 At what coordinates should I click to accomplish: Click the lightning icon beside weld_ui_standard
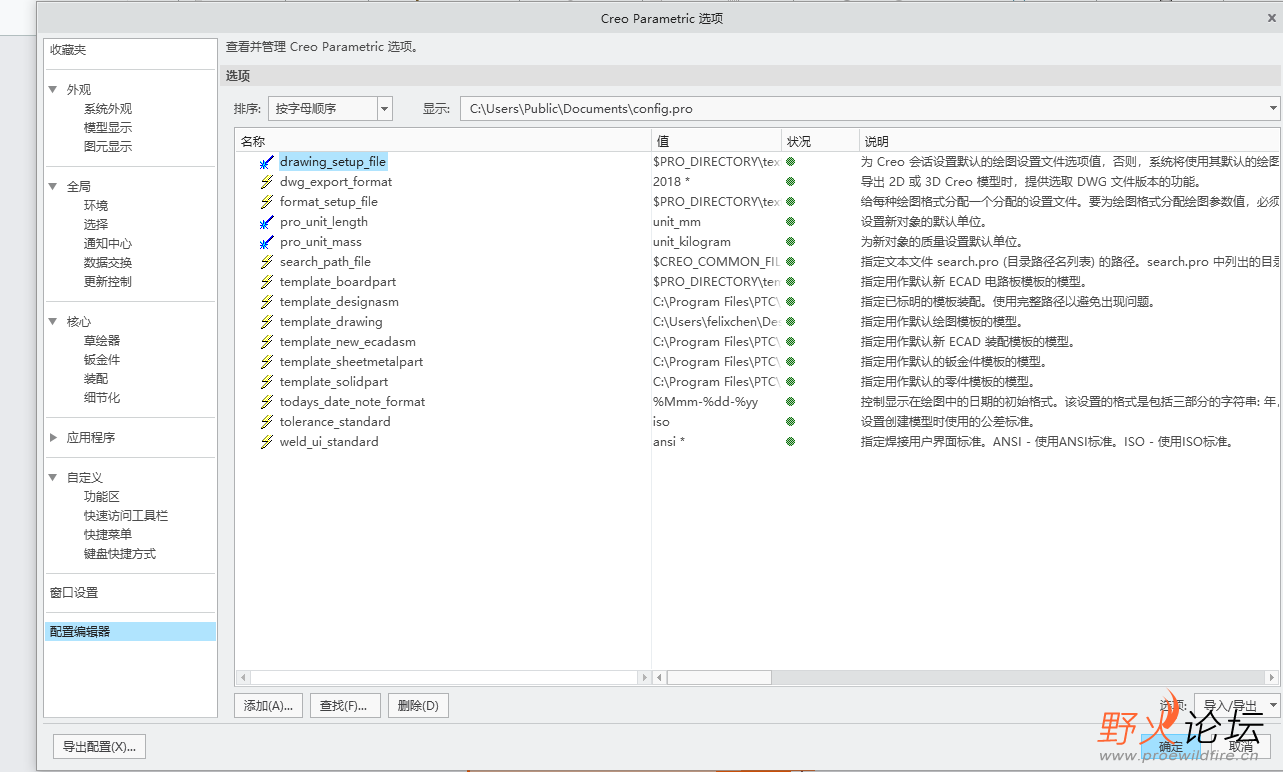[x=266, y=442]
